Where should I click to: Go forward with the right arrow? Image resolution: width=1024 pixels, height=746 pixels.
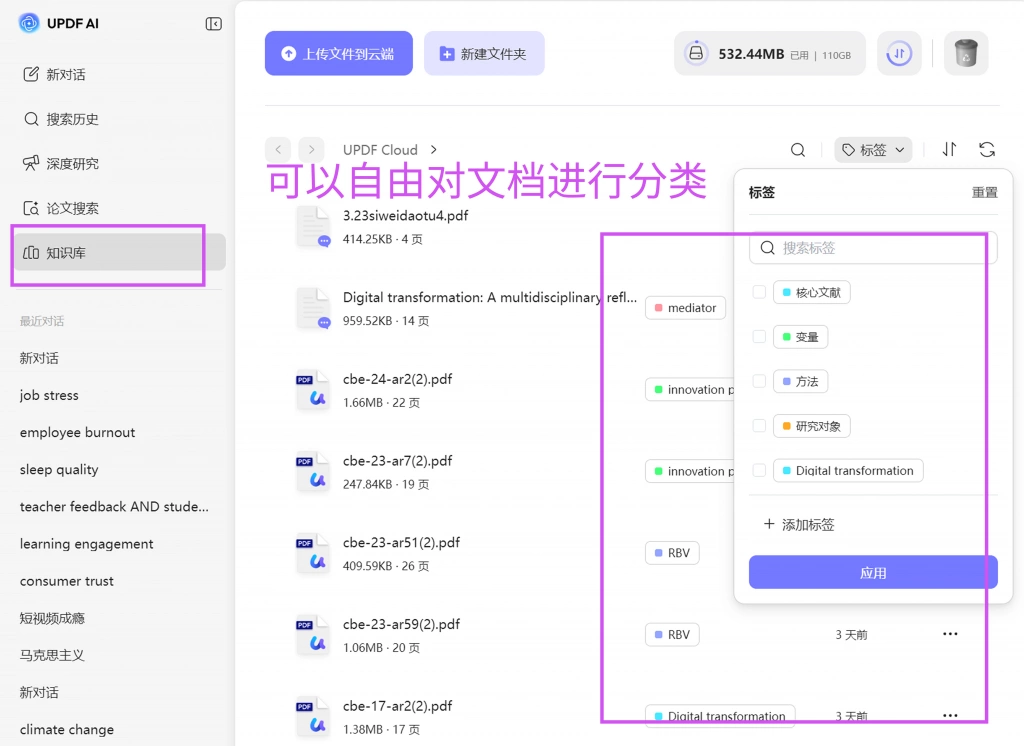tap(312, 150)
